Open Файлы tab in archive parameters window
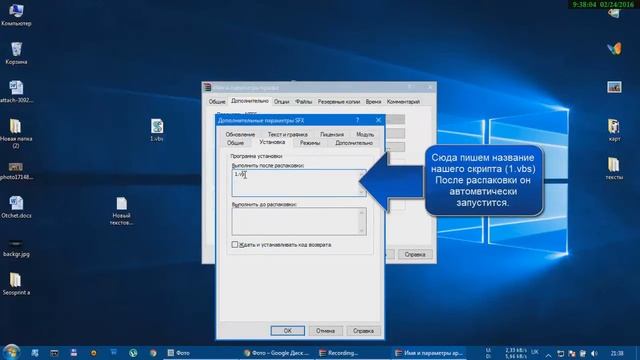 pos(304,102)
